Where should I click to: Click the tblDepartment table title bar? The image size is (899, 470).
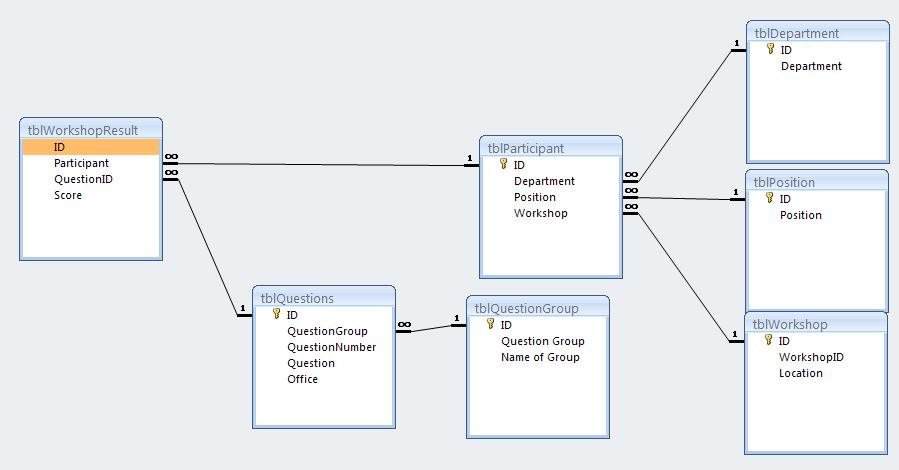818,33
